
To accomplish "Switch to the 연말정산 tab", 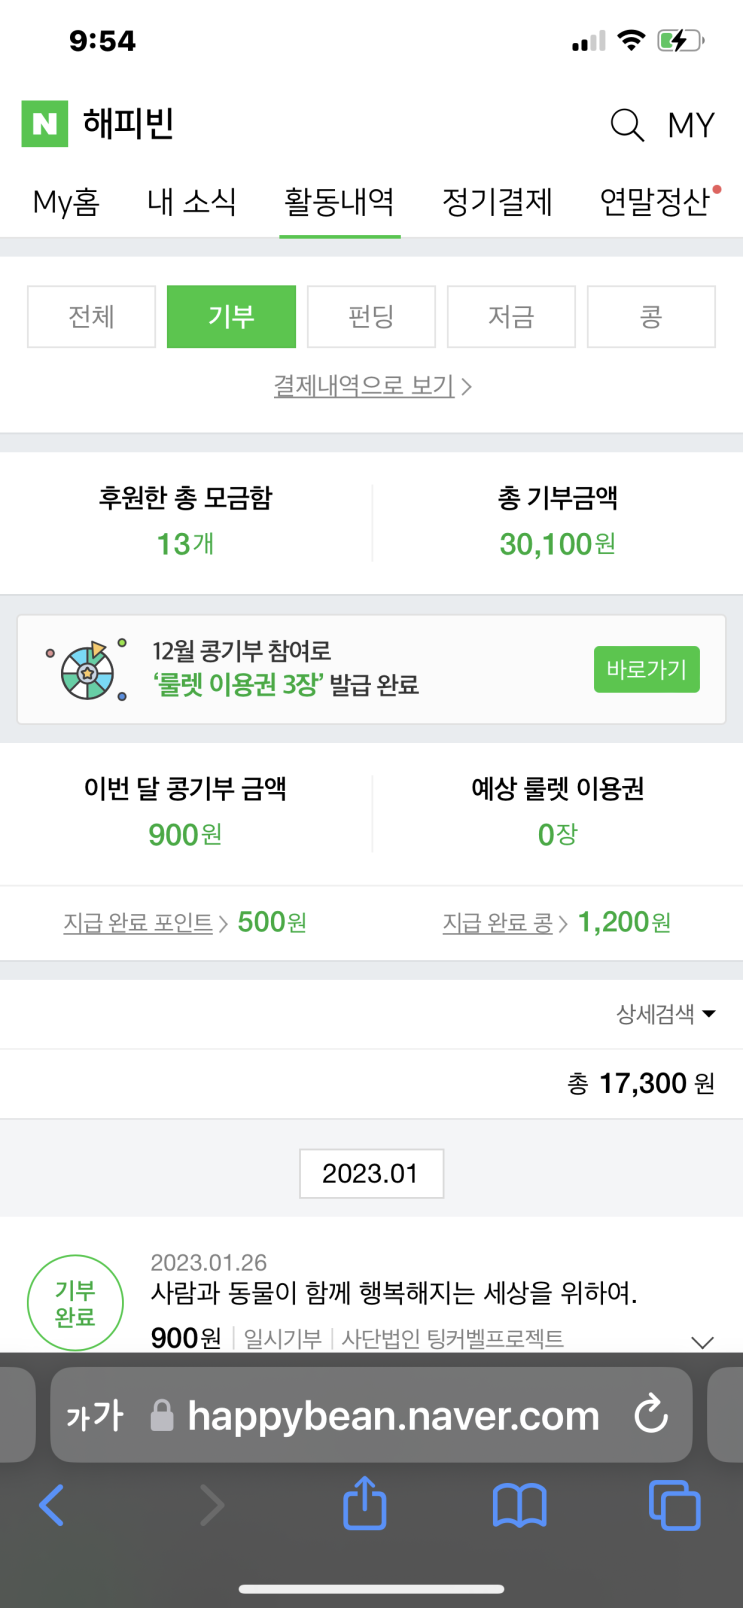I will [655, 202].
